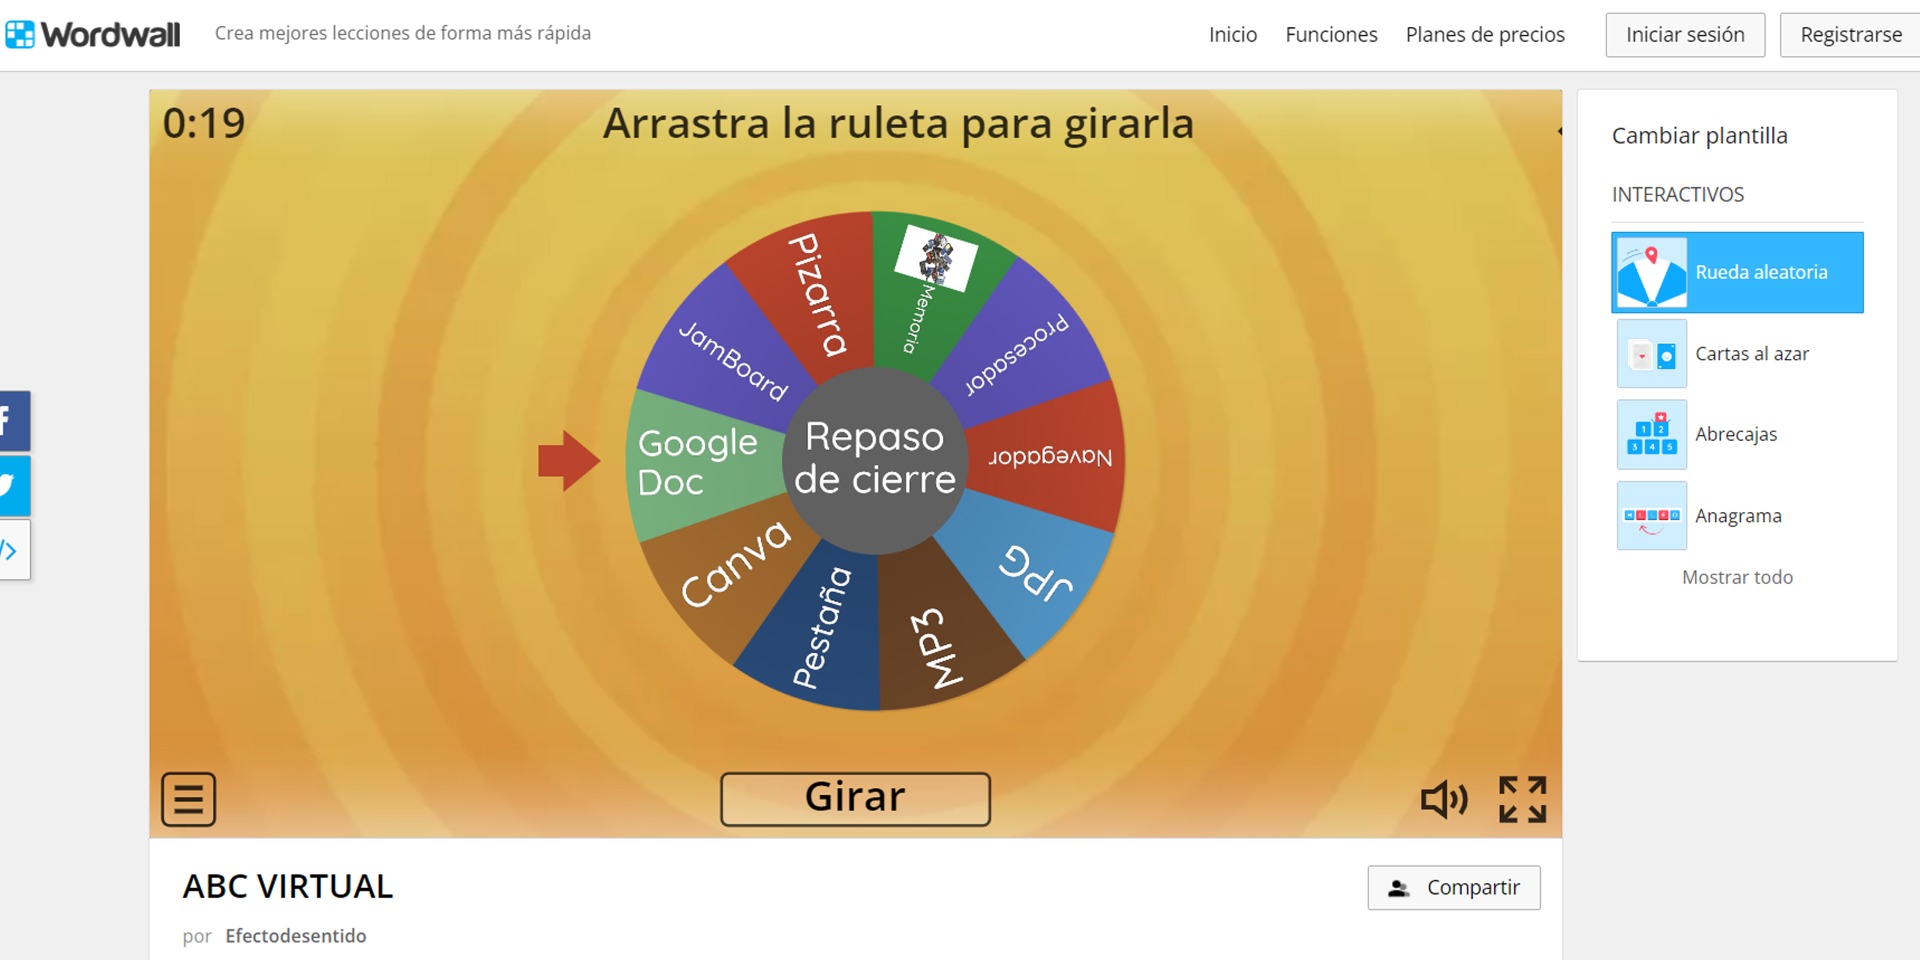This screenshot has width=1920, height=960.
Task: Click the MP3 wheel segment
Action: pos(938,645)
